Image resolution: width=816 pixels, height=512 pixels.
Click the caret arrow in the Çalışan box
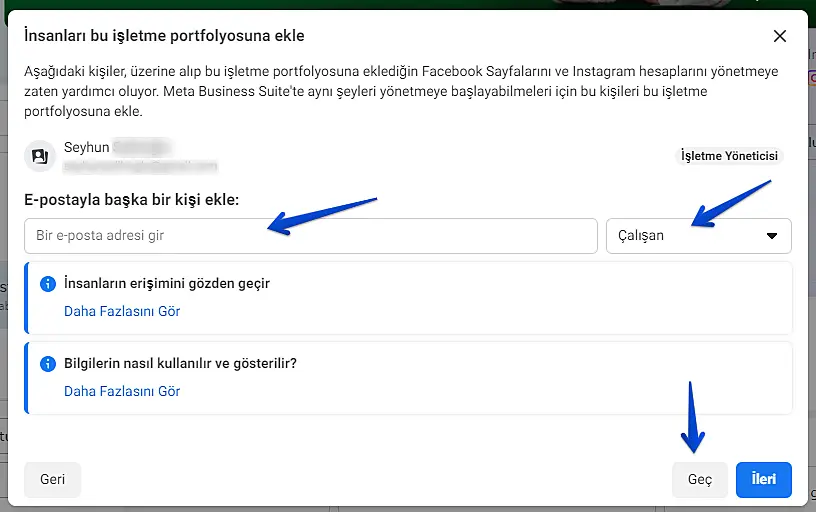tap(771, 236)
